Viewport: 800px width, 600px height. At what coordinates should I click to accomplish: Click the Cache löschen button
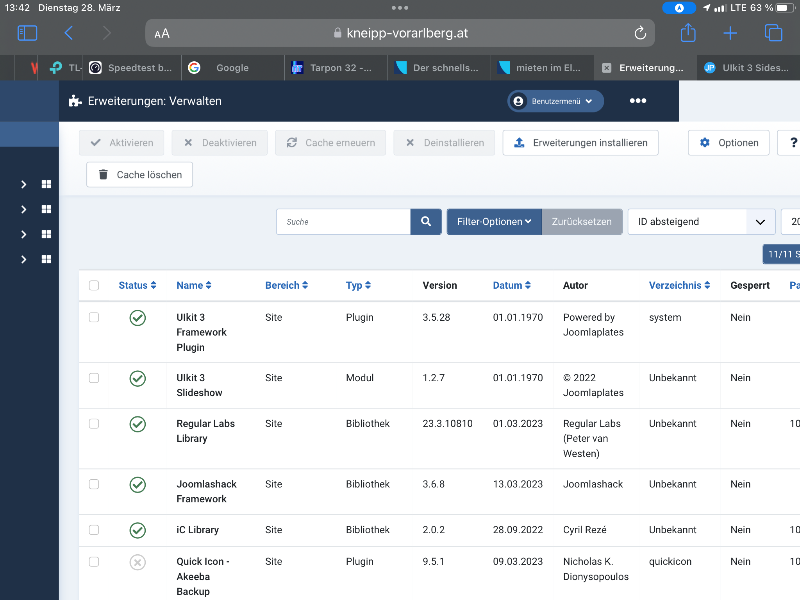tap(139, 174)
